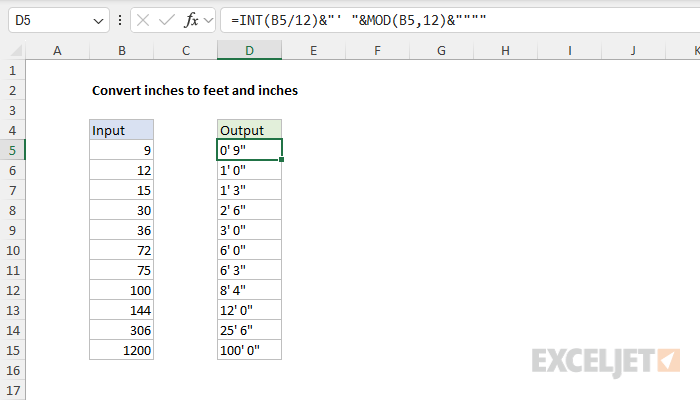This screenshot has width=700, height=400.
Task: Click the Output header cell
Action: coord(249,130)
